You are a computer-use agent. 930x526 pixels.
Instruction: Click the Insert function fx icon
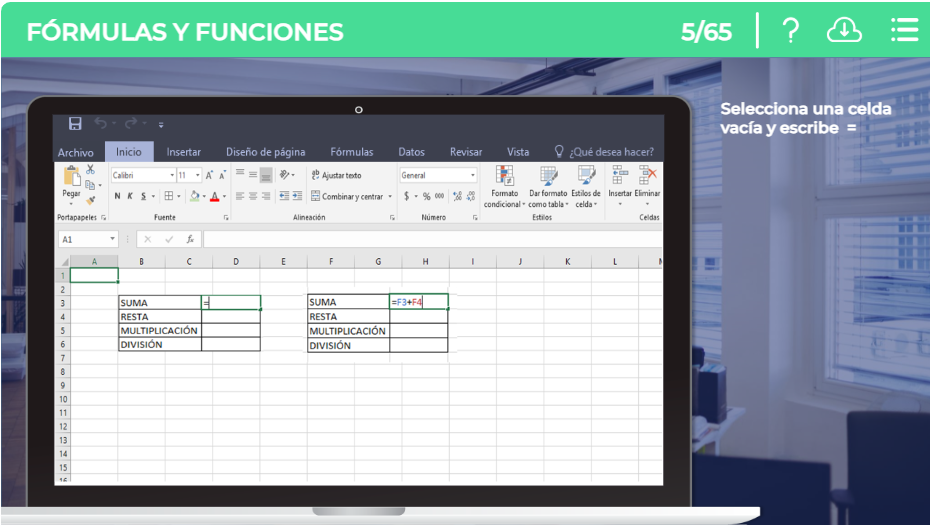(190, 240)
